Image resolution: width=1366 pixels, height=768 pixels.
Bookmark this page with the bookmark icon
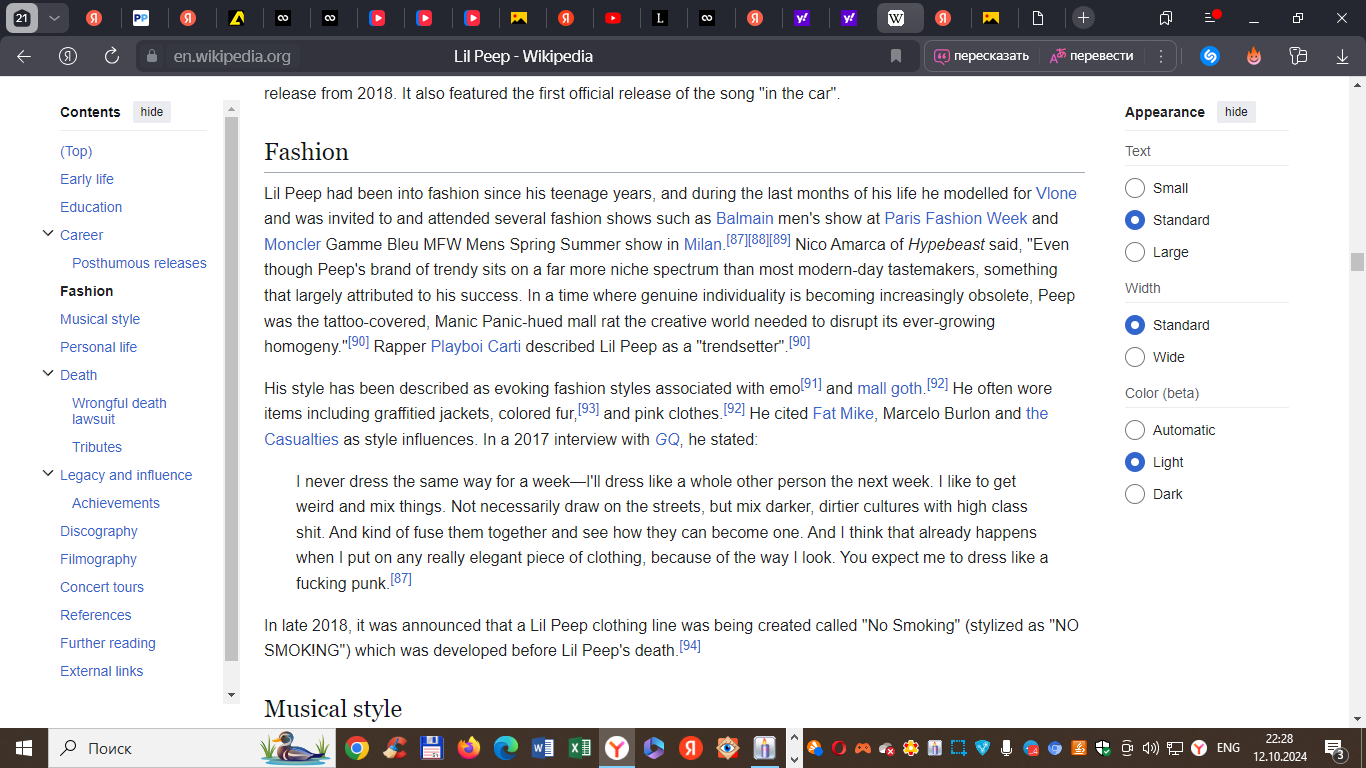[896, 56]
